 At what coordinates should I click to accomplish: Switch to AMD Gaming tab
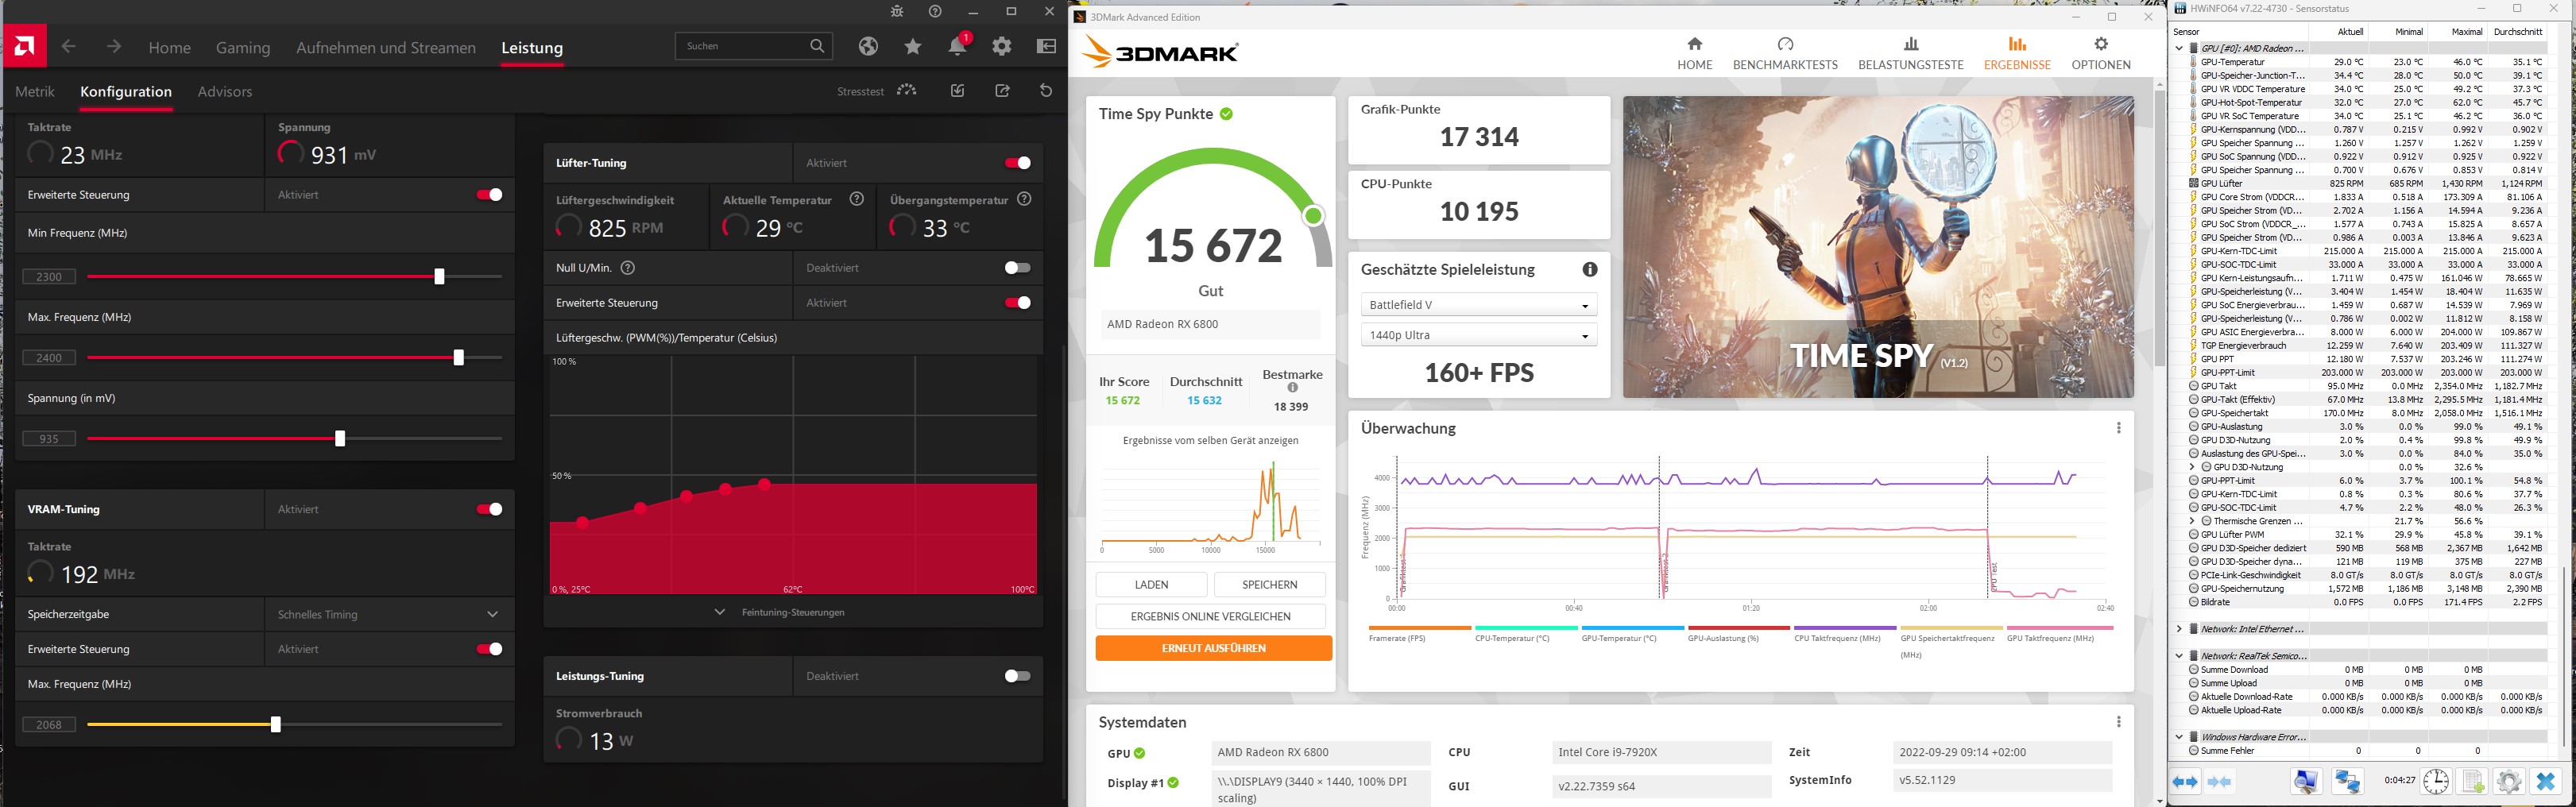point(243,48)
